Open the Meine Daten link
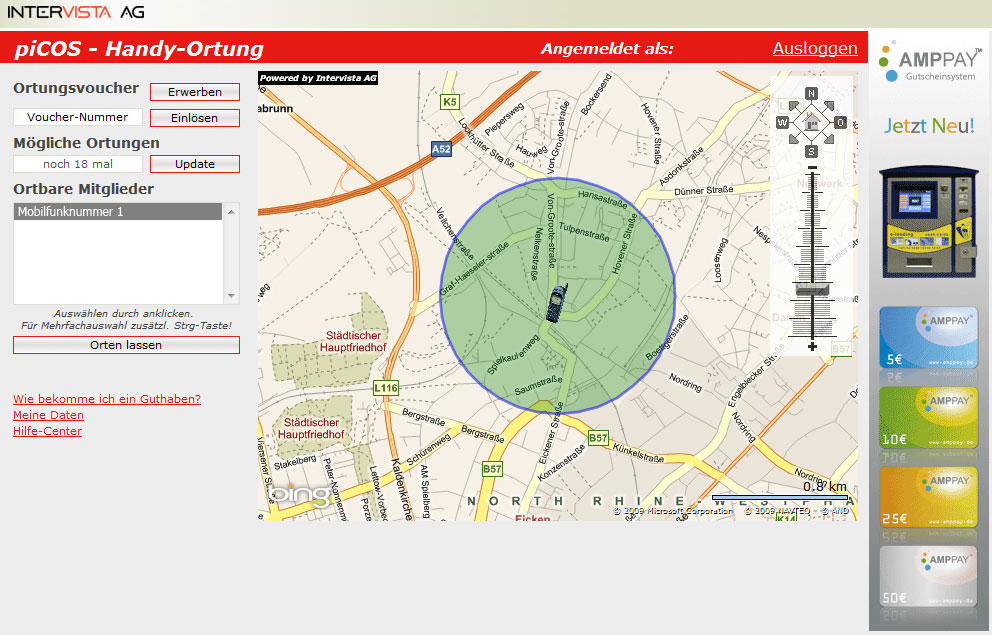 coord(49,415)
